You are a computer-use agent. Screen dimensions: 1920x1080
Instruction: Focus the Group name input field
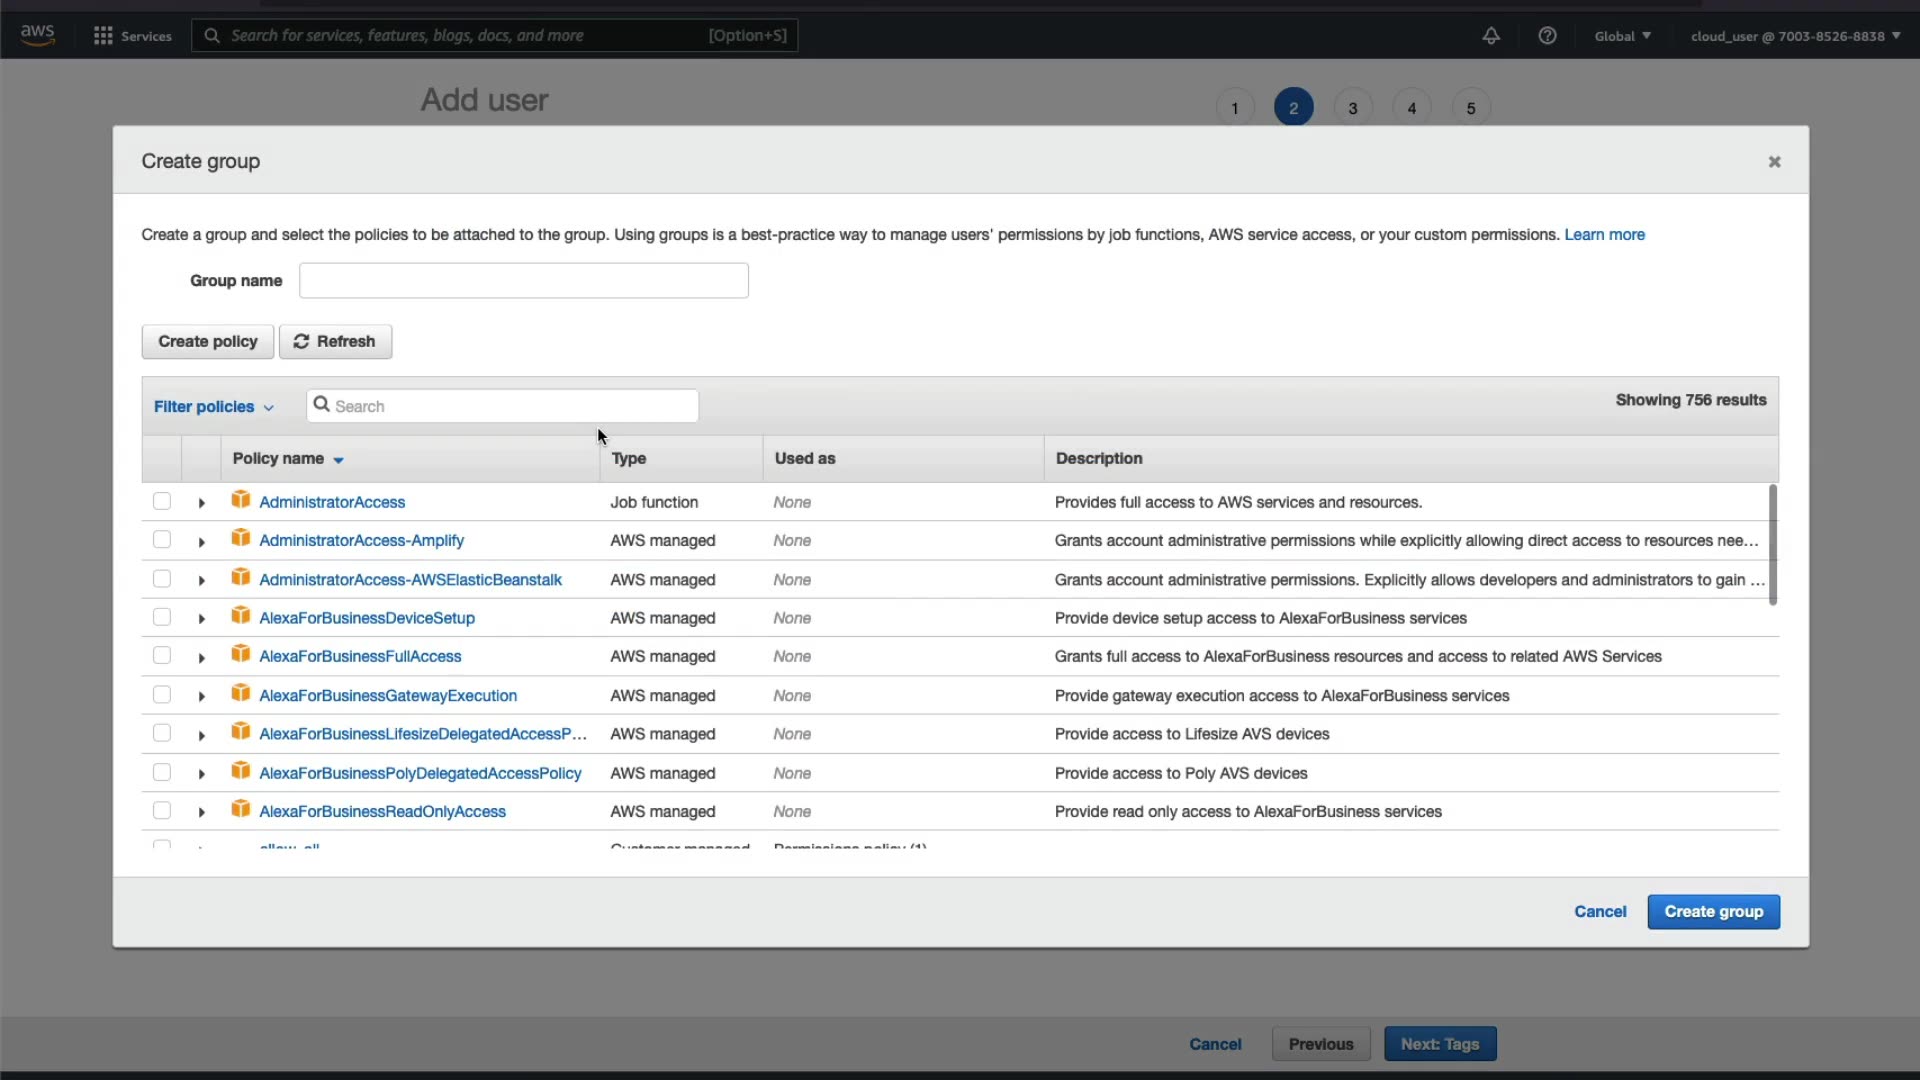click(523, 281)
